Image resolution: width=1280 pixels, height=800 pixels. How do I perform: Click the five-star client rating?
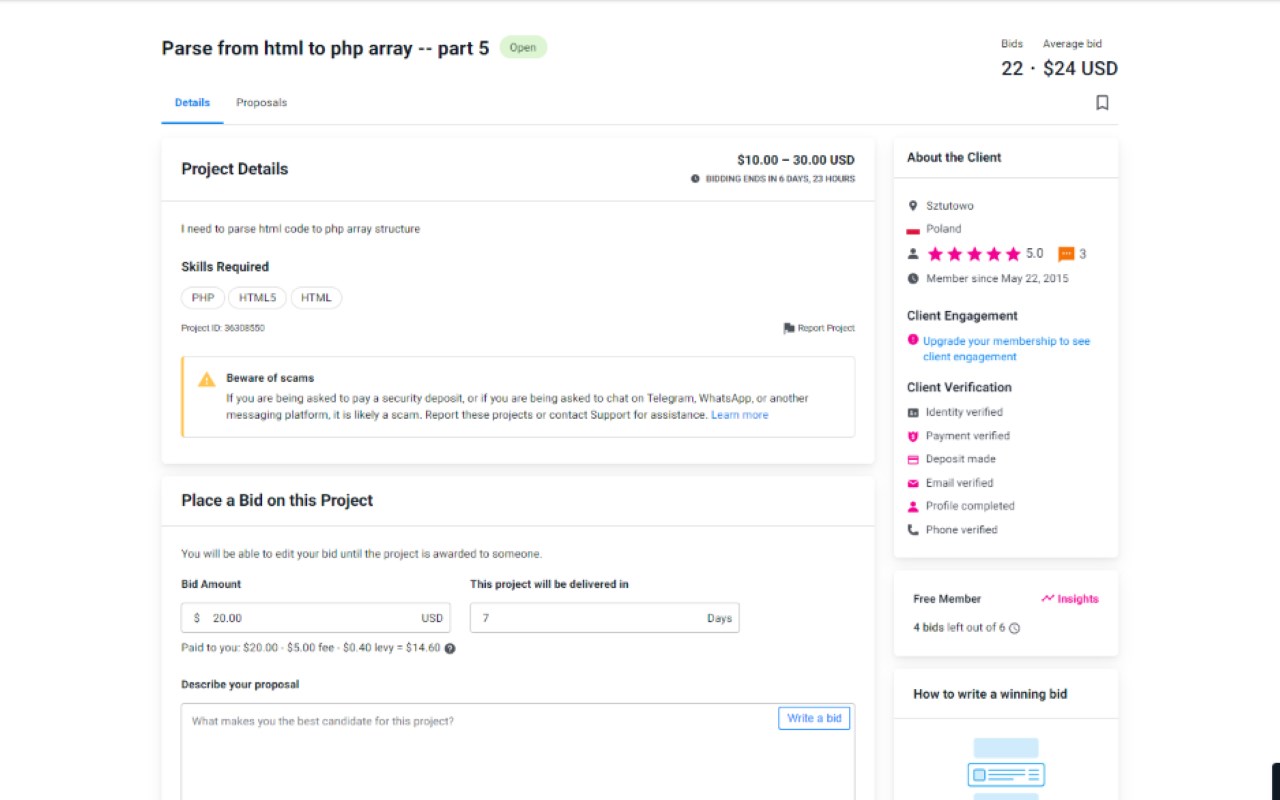[974, 254]
